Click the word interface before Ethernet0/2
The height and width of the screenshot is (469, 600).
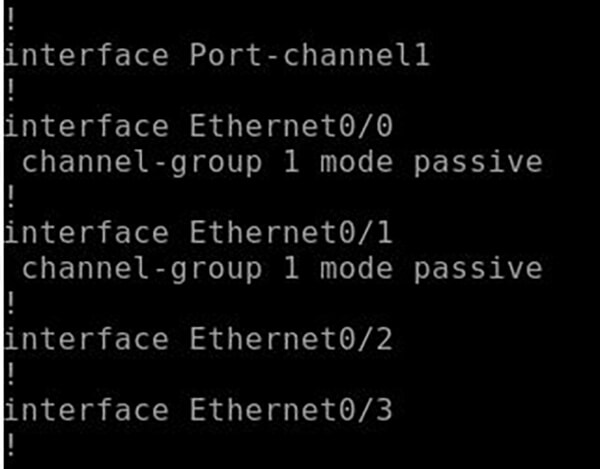pyautogui.click(x=86, y=340)
